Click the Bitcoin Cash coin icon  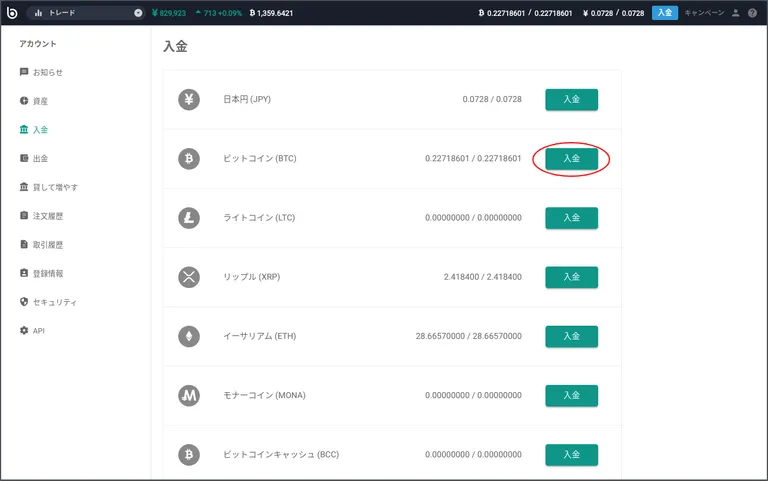(x=189, y=455)
